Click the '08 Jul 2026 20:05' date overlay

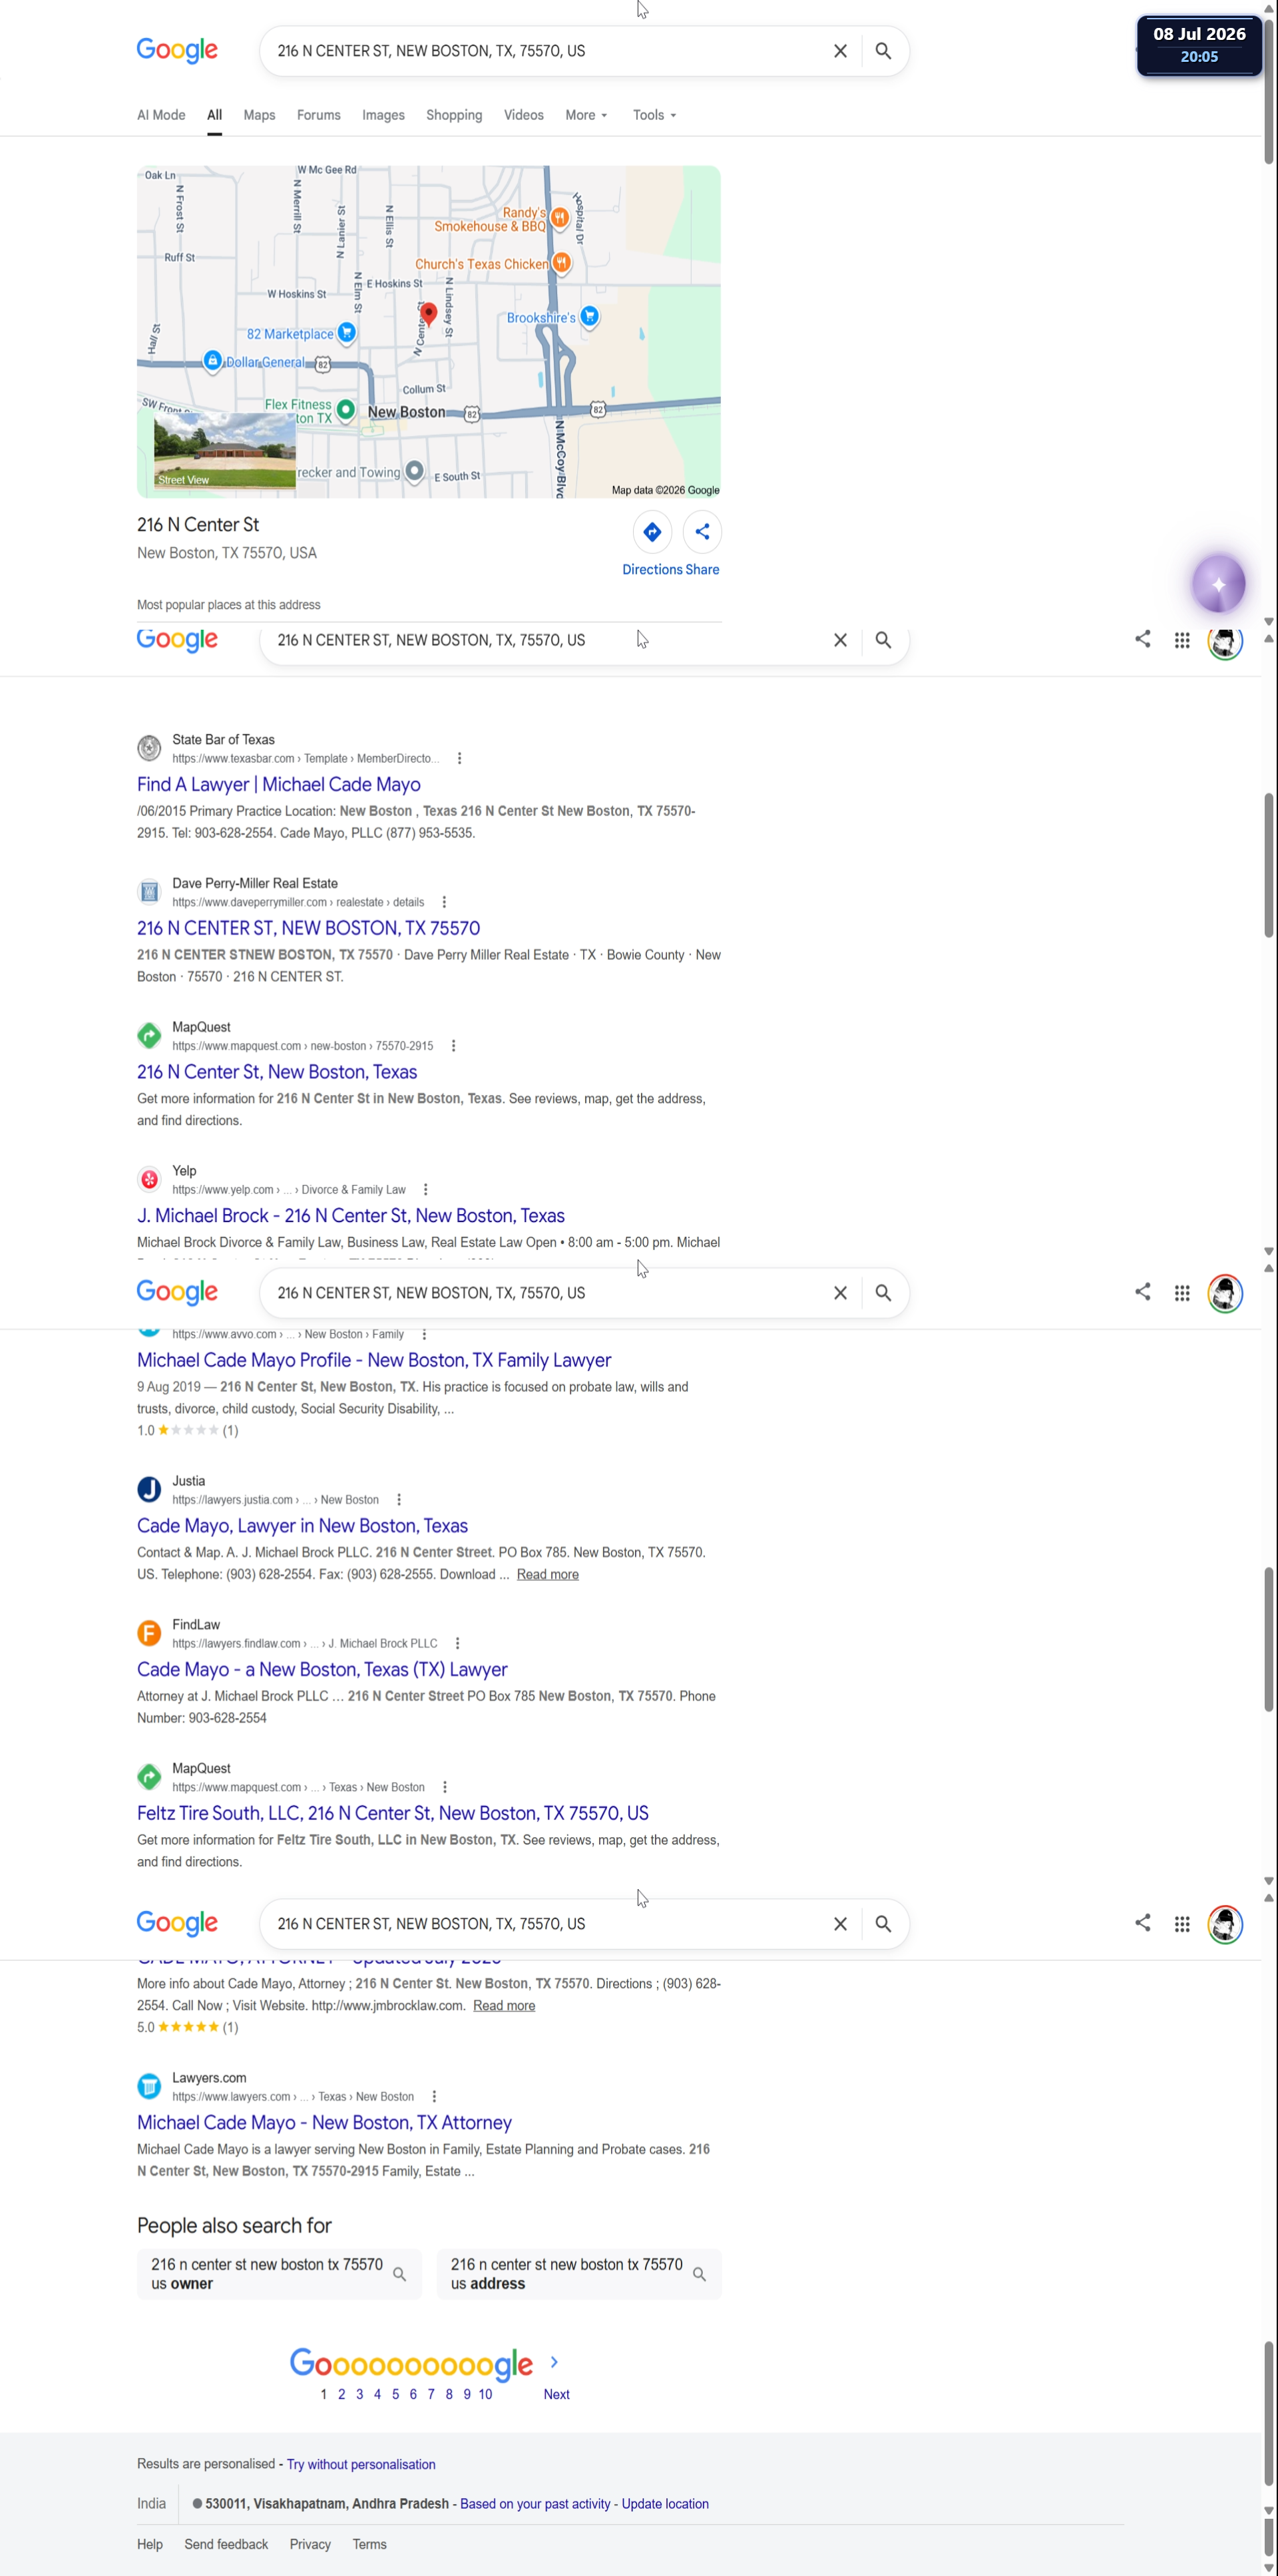point(1199,45)
